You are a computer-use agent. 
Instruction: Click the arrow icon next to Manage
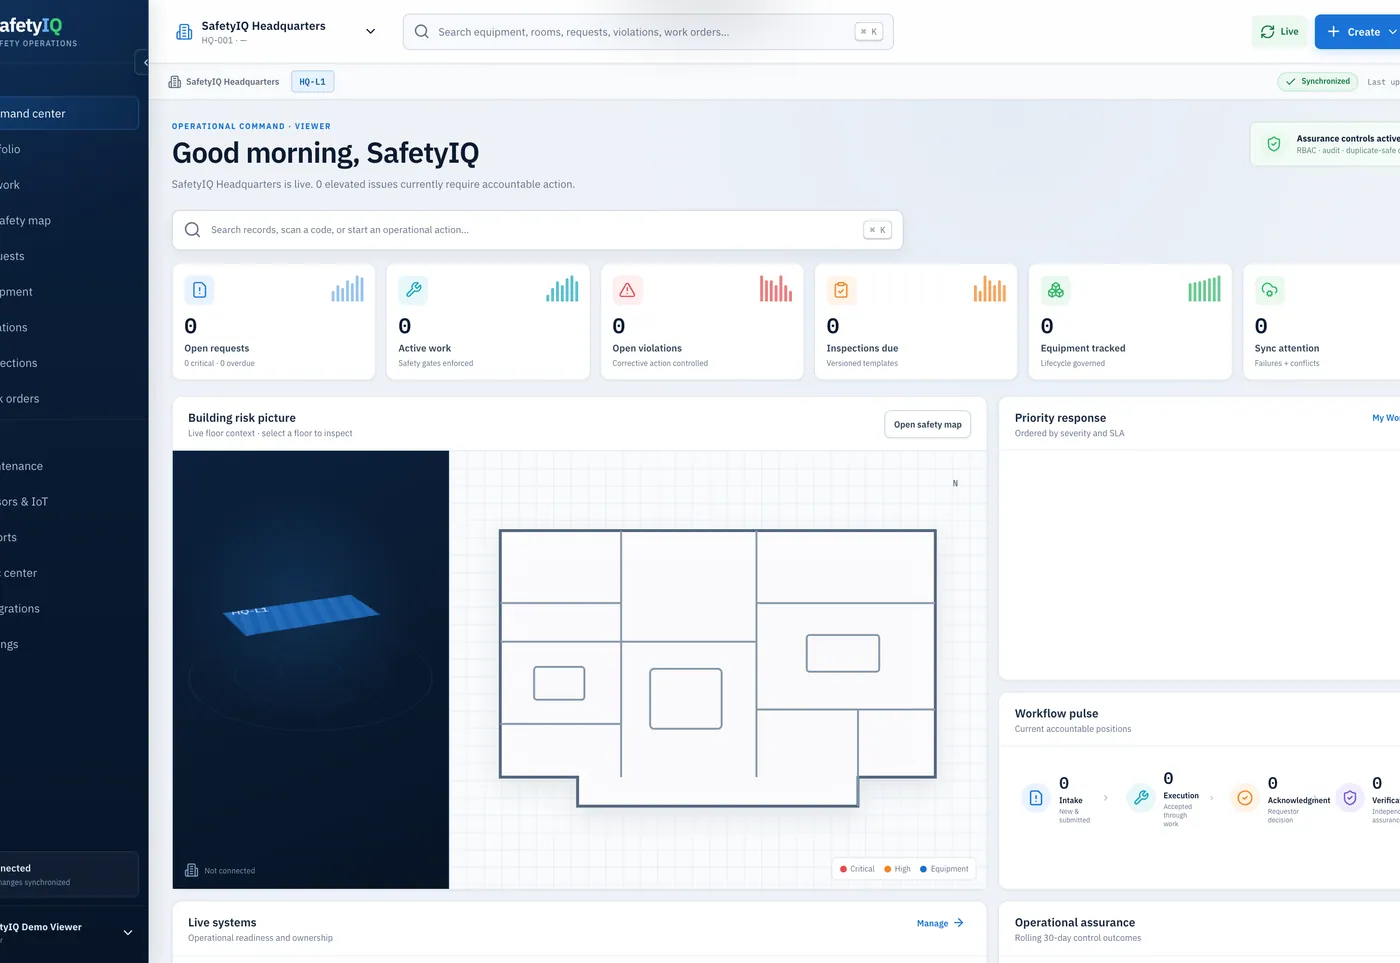pyautogui.click(x=959, y=923)
